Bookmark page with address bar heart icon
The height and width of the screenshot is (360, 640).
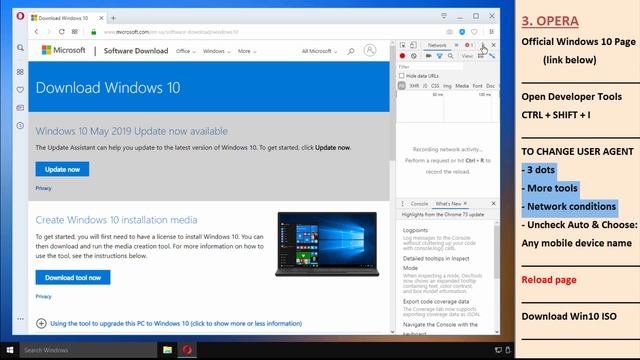(474, 32)
